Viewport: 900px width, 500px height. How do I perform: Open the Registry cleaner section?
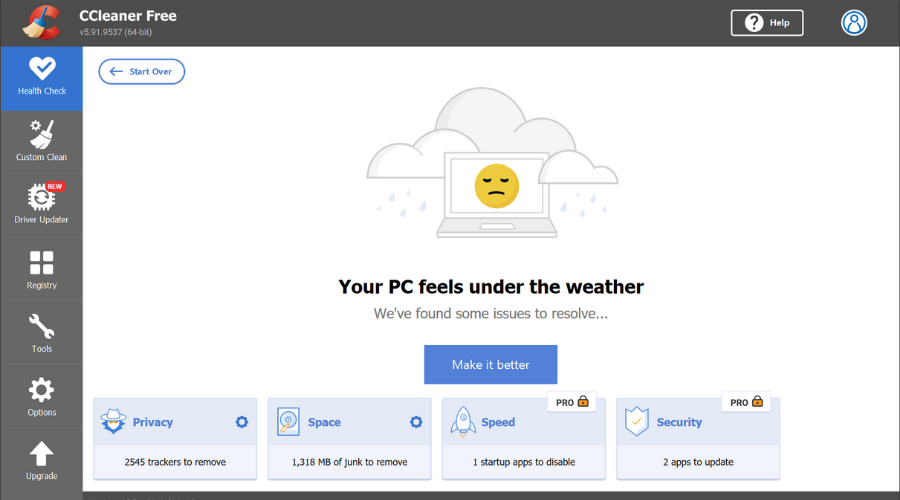[41, 269]
